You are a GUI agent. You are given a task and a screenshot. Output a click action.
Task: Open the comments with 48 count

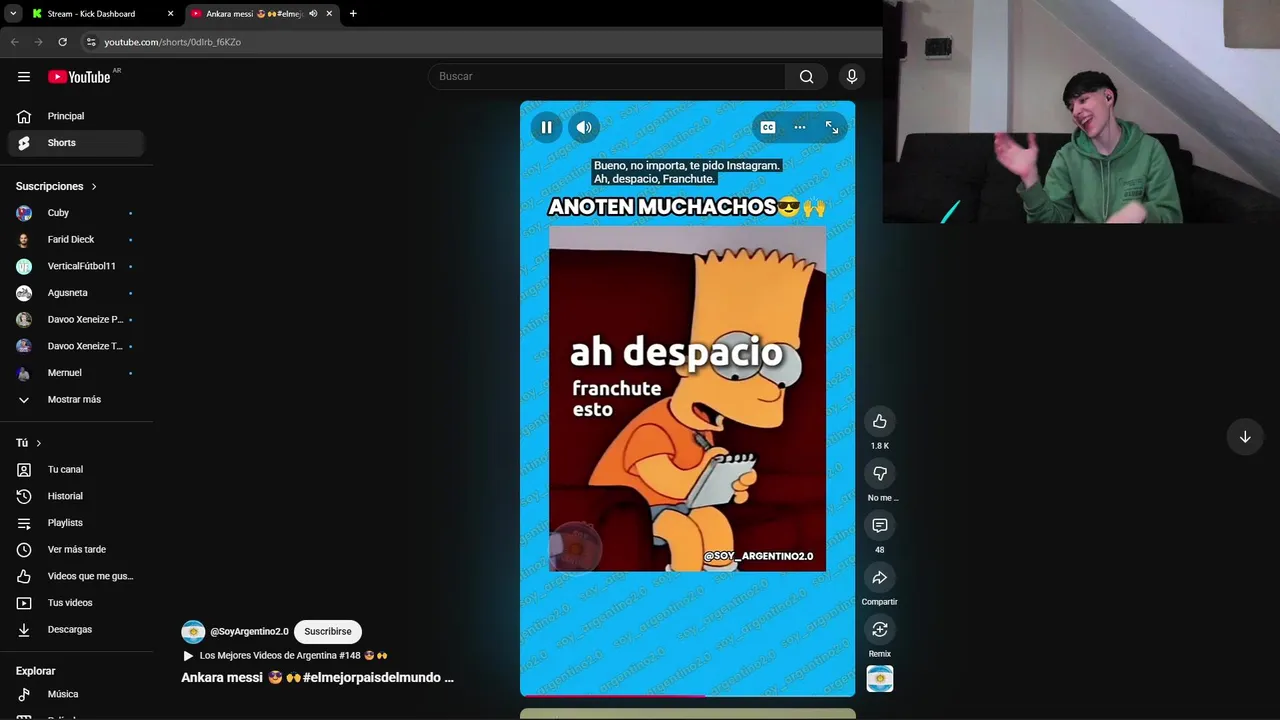[x=880, y=525]
